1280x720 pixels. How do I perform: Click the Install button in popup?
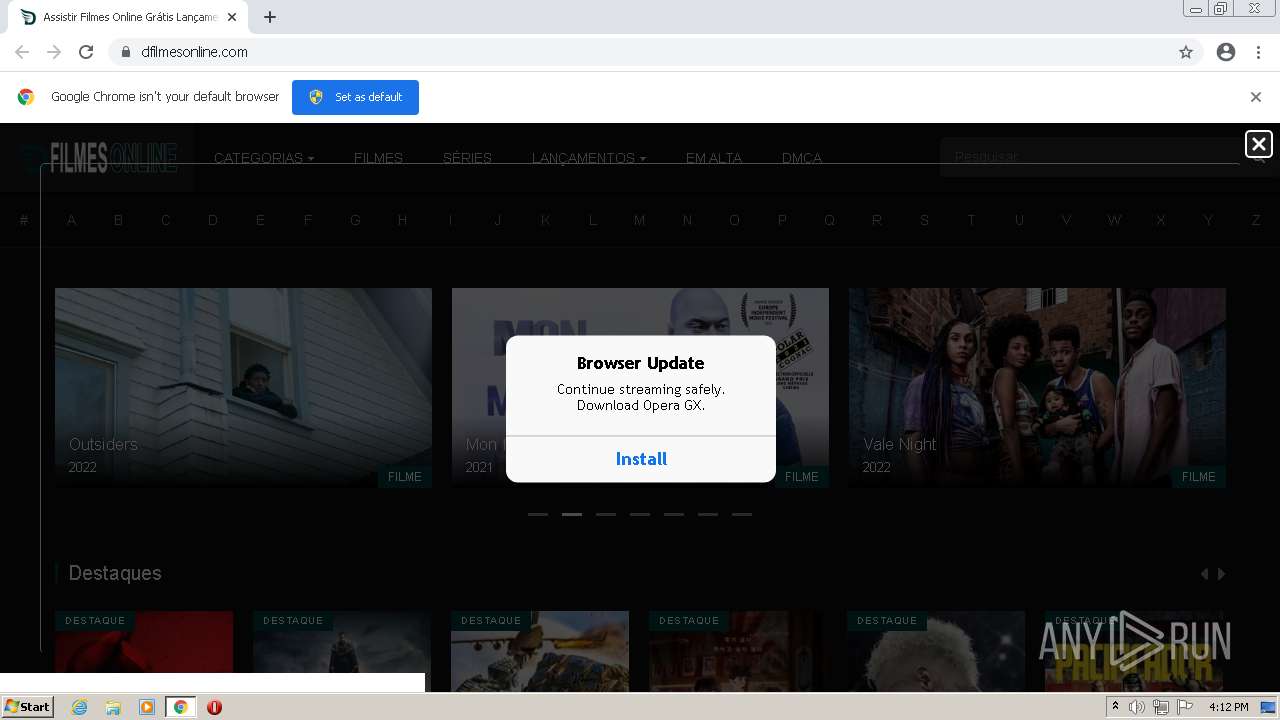pos(641,459)
